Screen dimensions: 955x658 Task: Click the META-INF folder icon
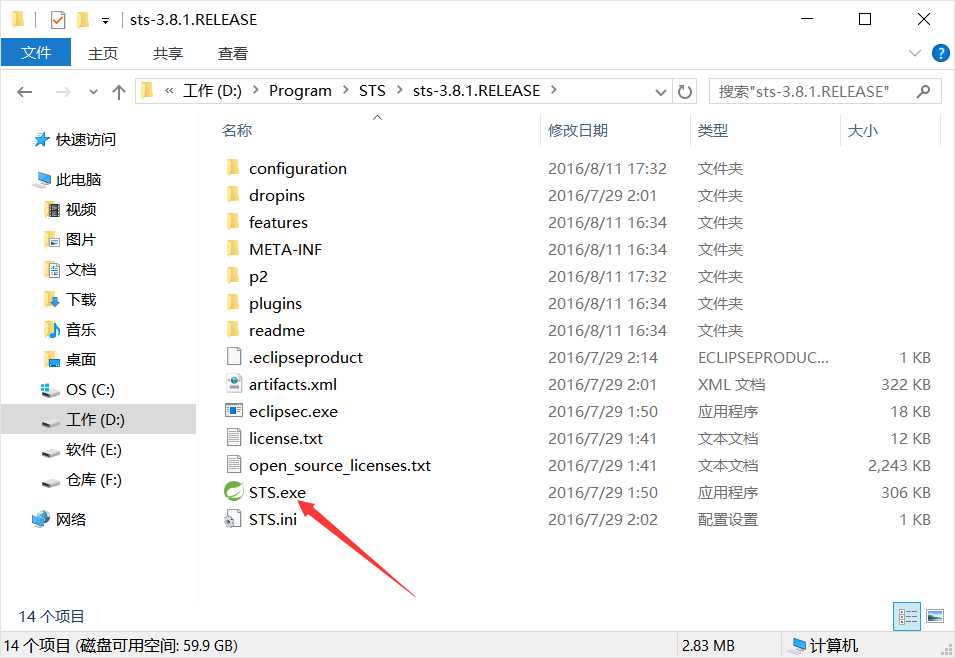(233, 249)
